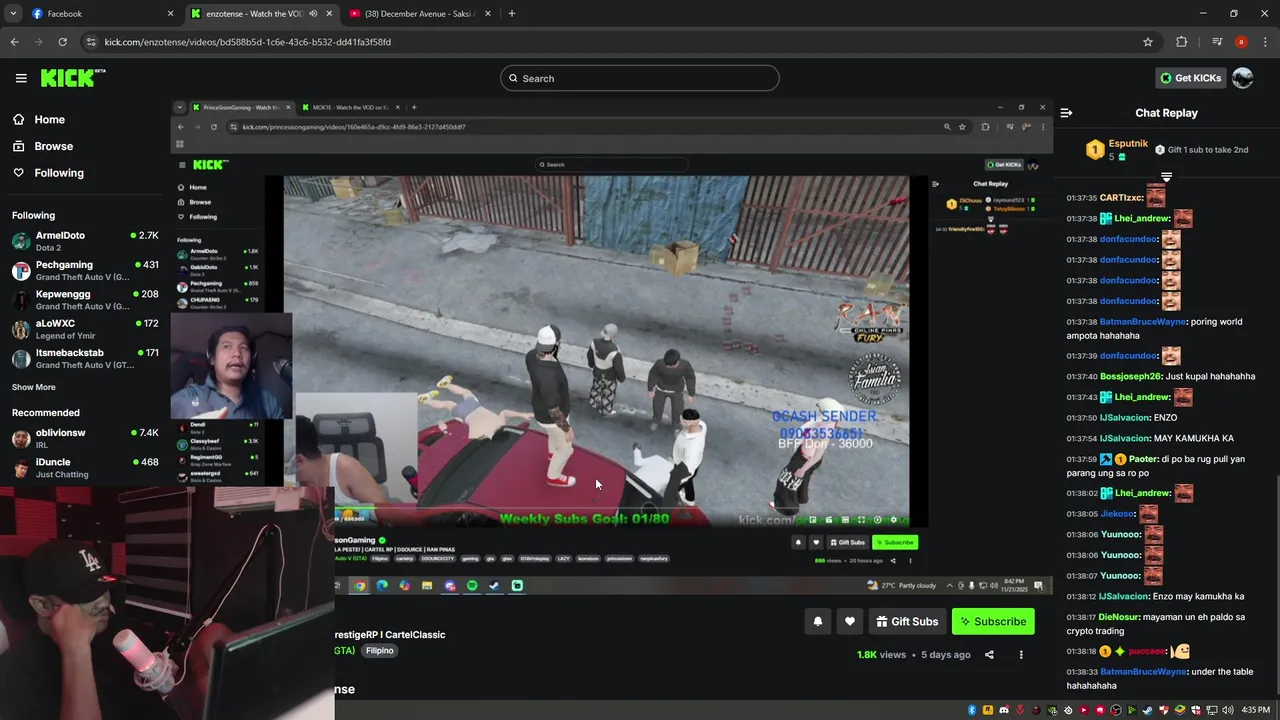Go back in browser
Image resolution: width=1280 pixels, height=720 pixels.
(x=14, y=42)
